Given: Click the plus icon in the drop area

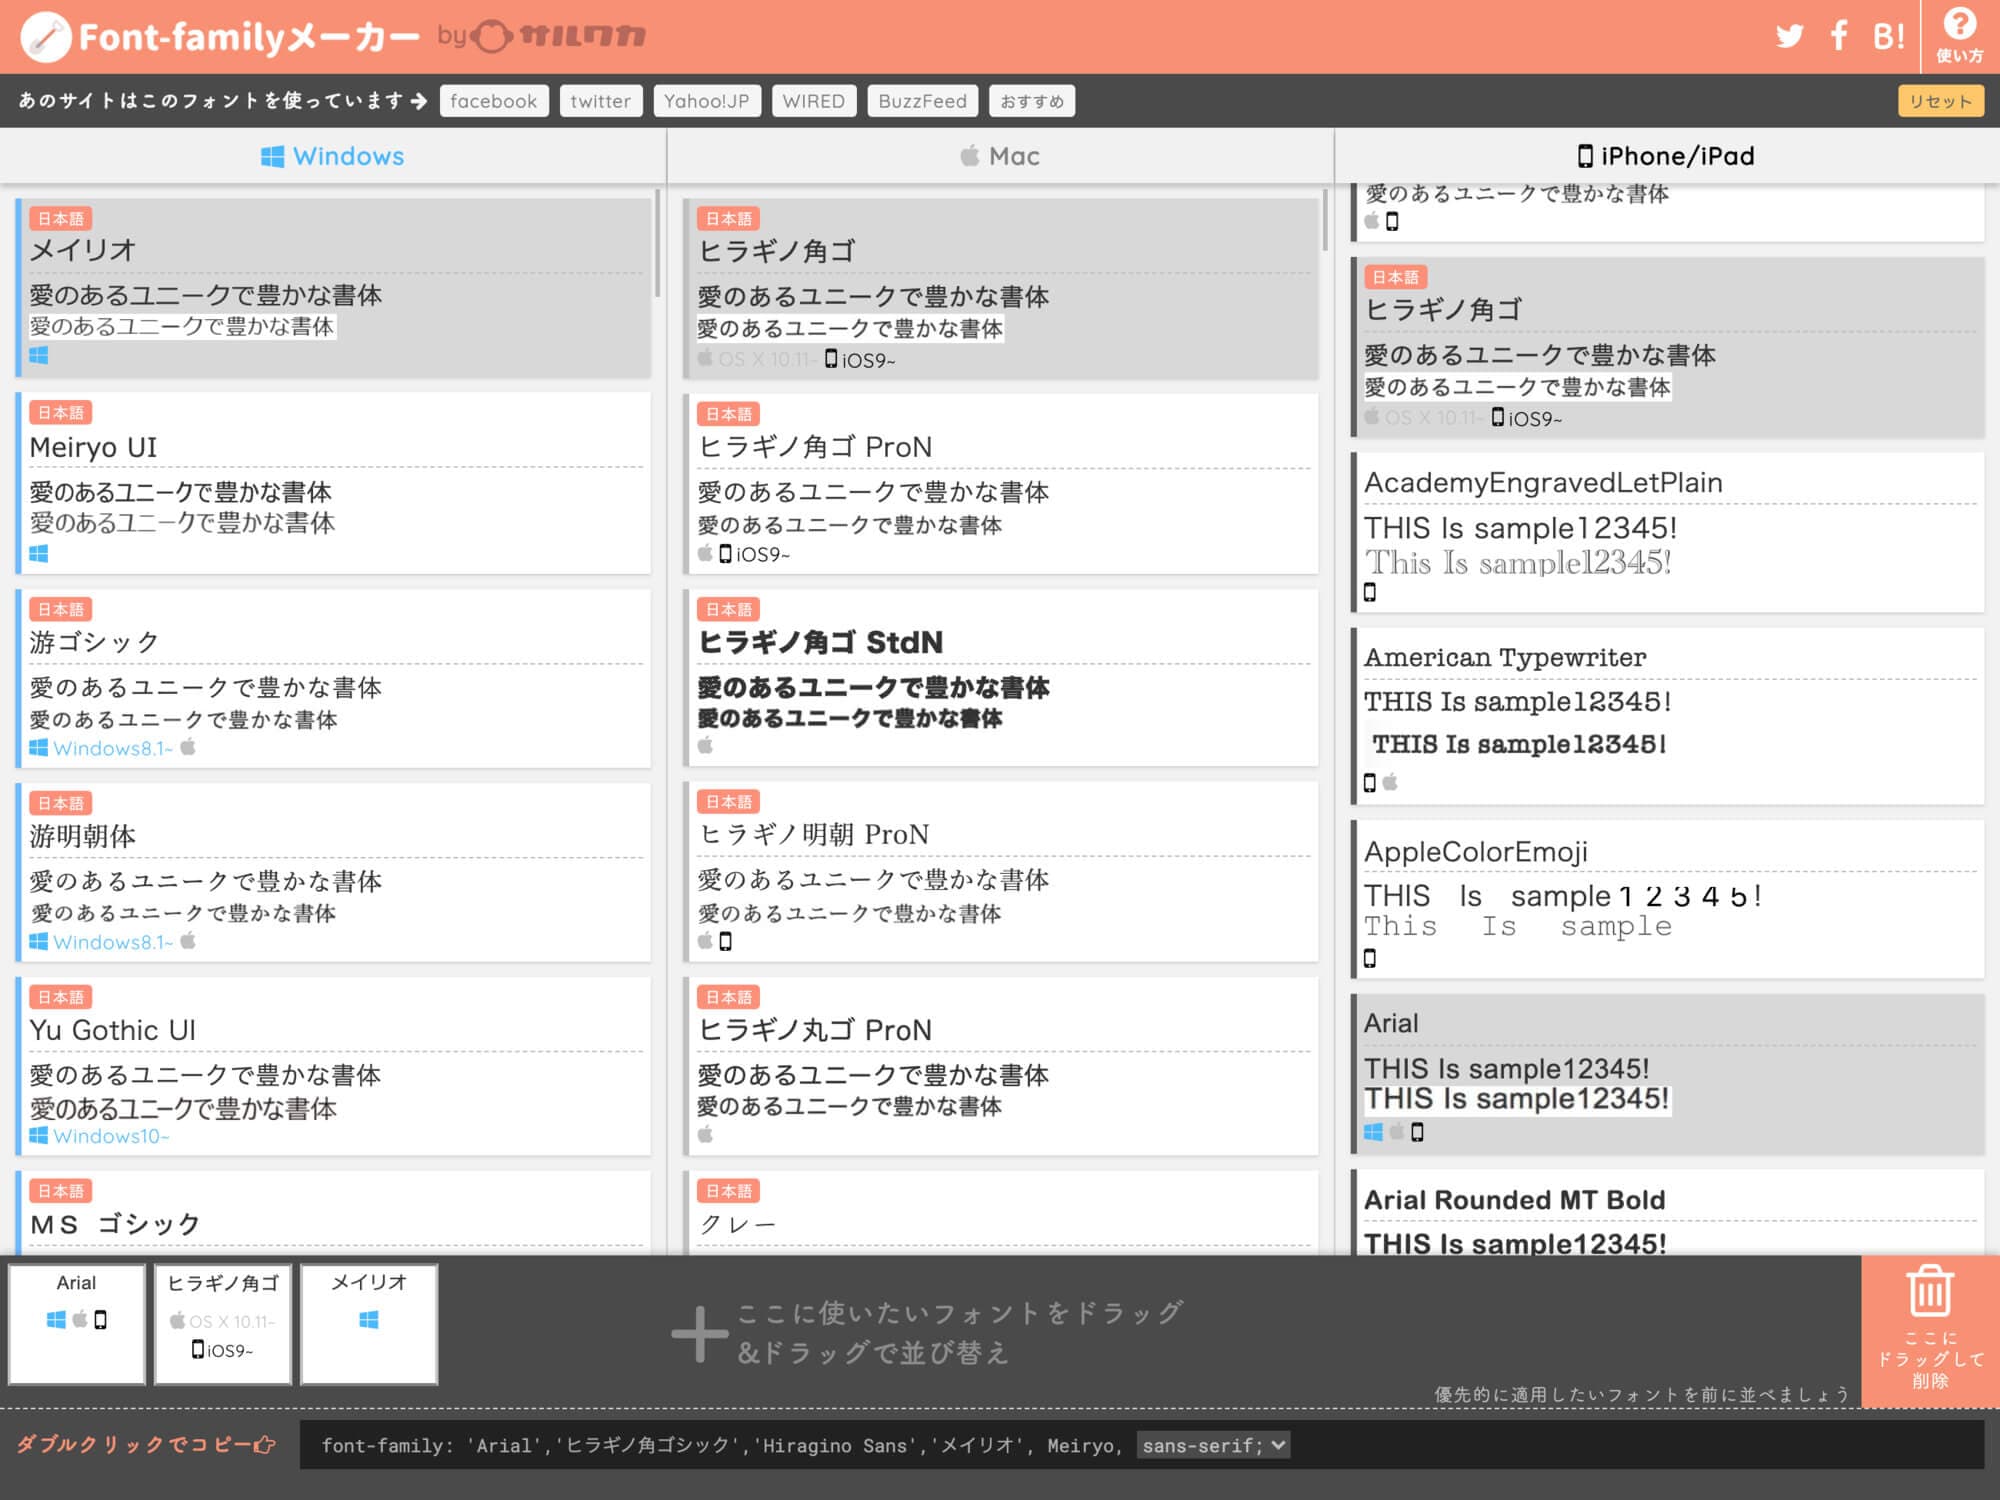Looking at the screenshot, I should [699, 1333].
